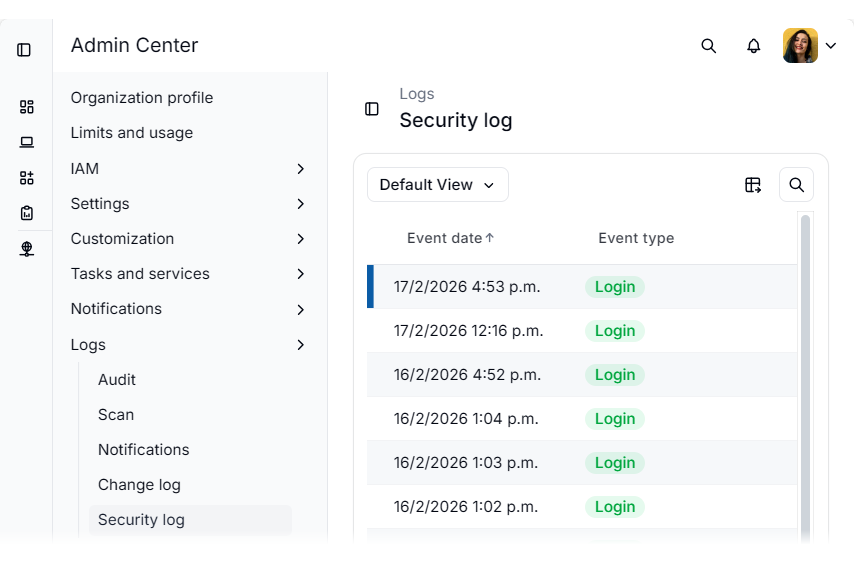This screenshot has width=854, height=561.
Task: Click the header search magnifier icon
Action: tap(709, 46)
